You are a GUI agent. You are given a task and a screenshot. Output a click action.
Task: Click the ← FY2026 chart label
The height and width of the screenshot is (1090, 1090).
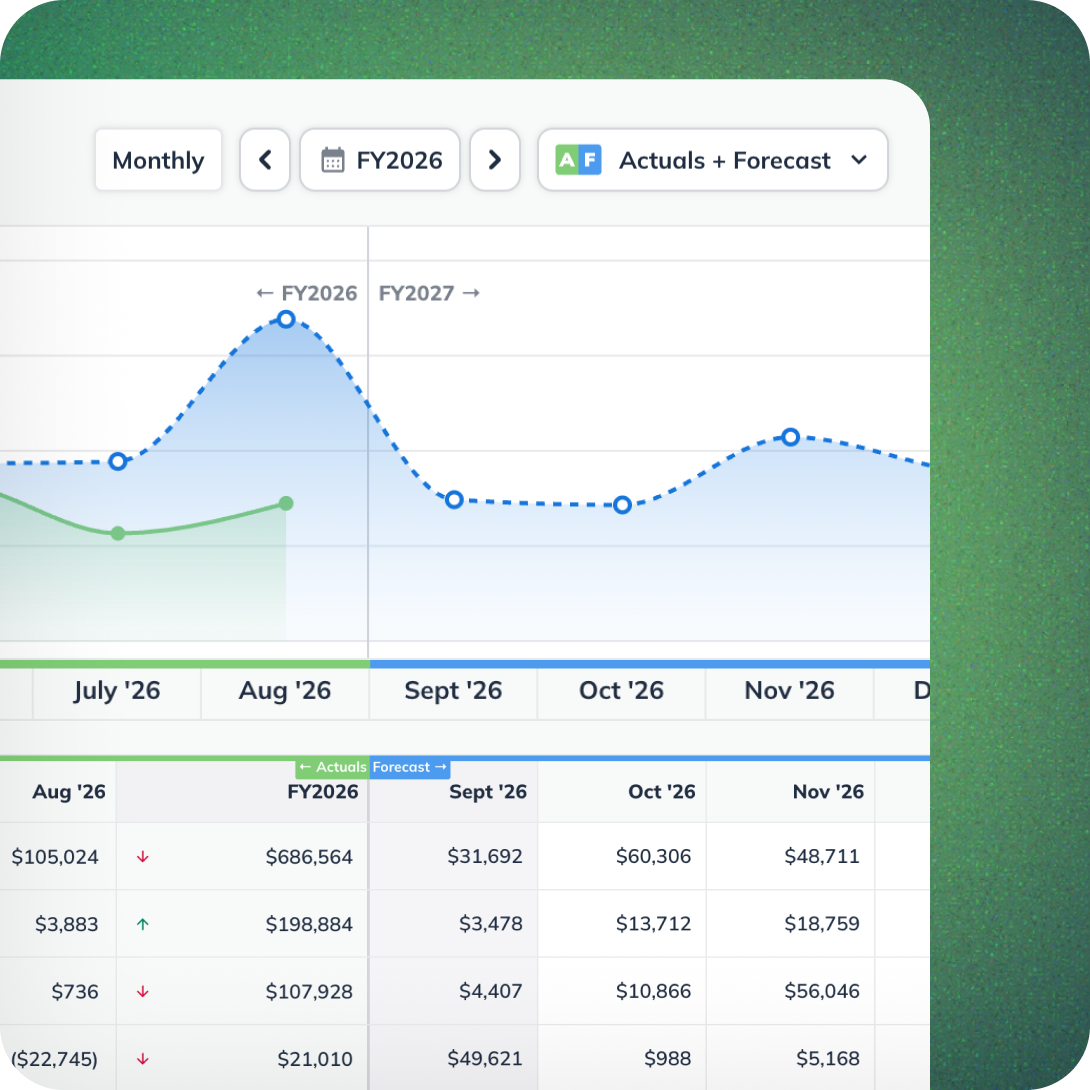pyautogui.click(x=307, y=293)
